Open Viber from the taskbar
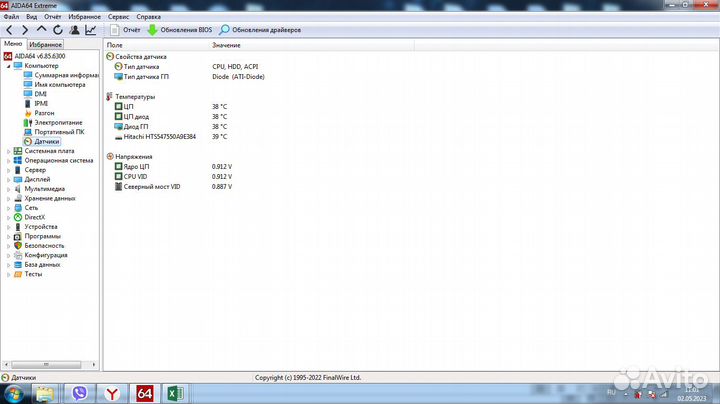Image resolution: width=720 pixels, height=404 pixels. (x=80, y=393)
